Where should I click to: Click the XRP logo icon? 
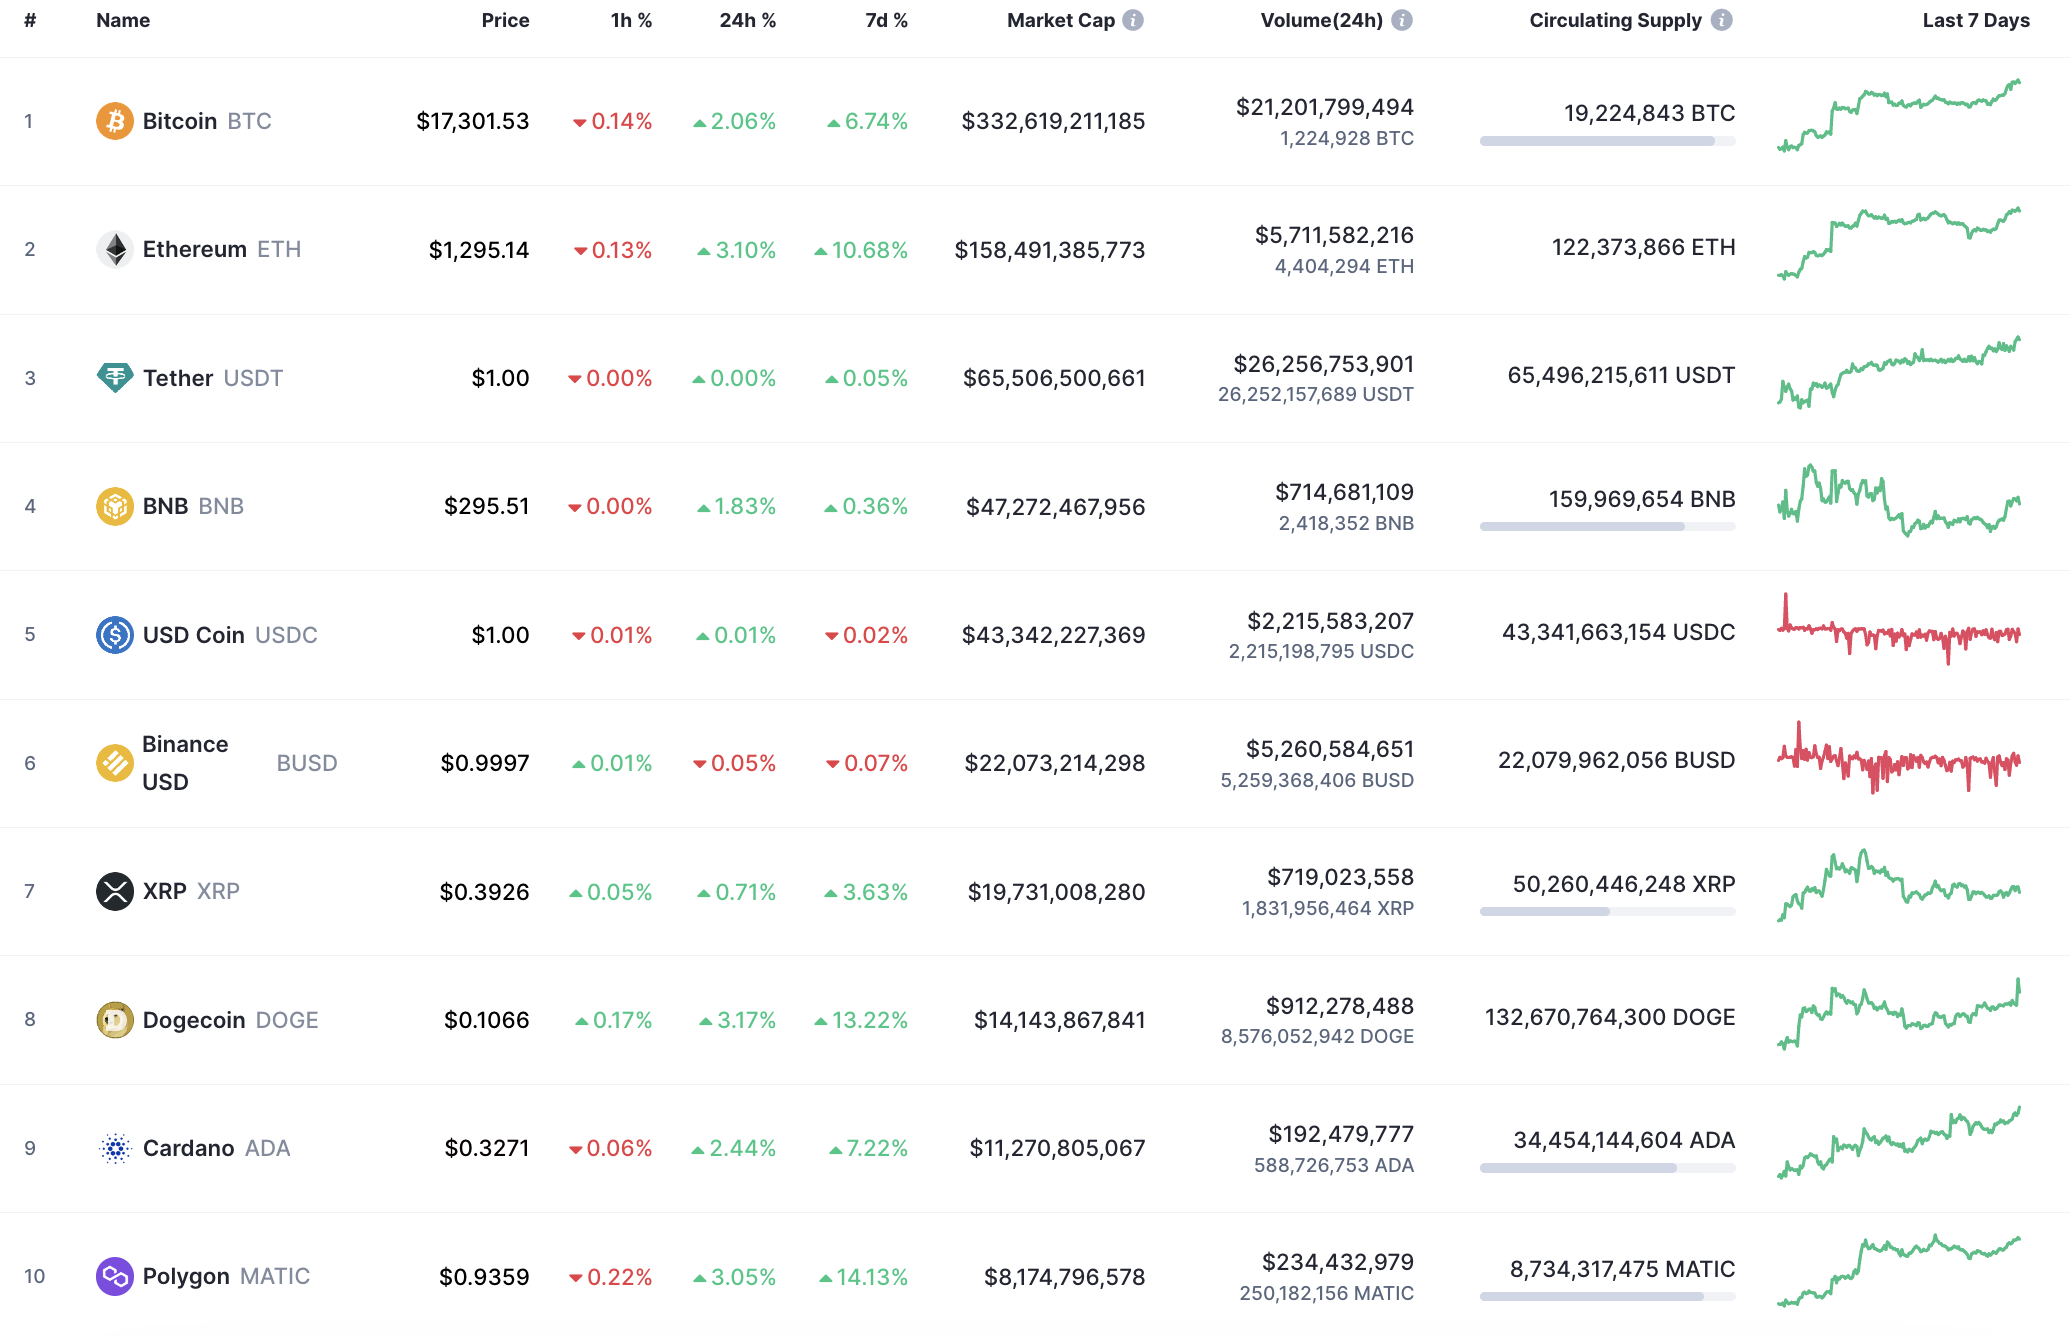click(116, 891)
